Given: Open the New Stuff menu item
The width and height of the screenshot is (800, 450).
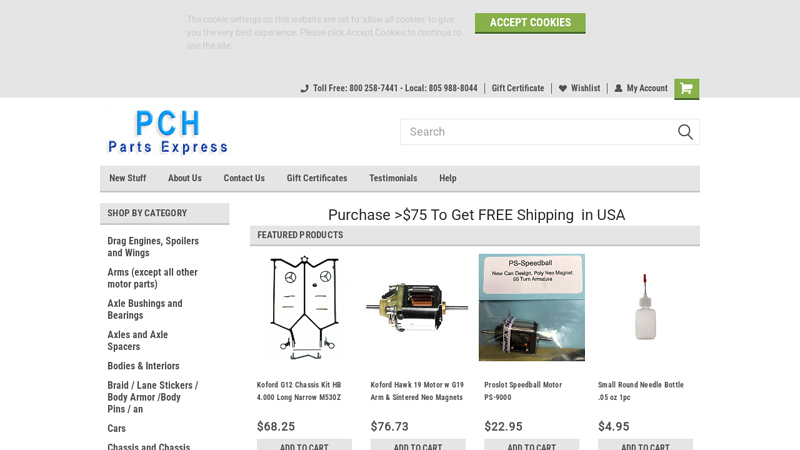Looking at the screenshot, I should [128, 178].
